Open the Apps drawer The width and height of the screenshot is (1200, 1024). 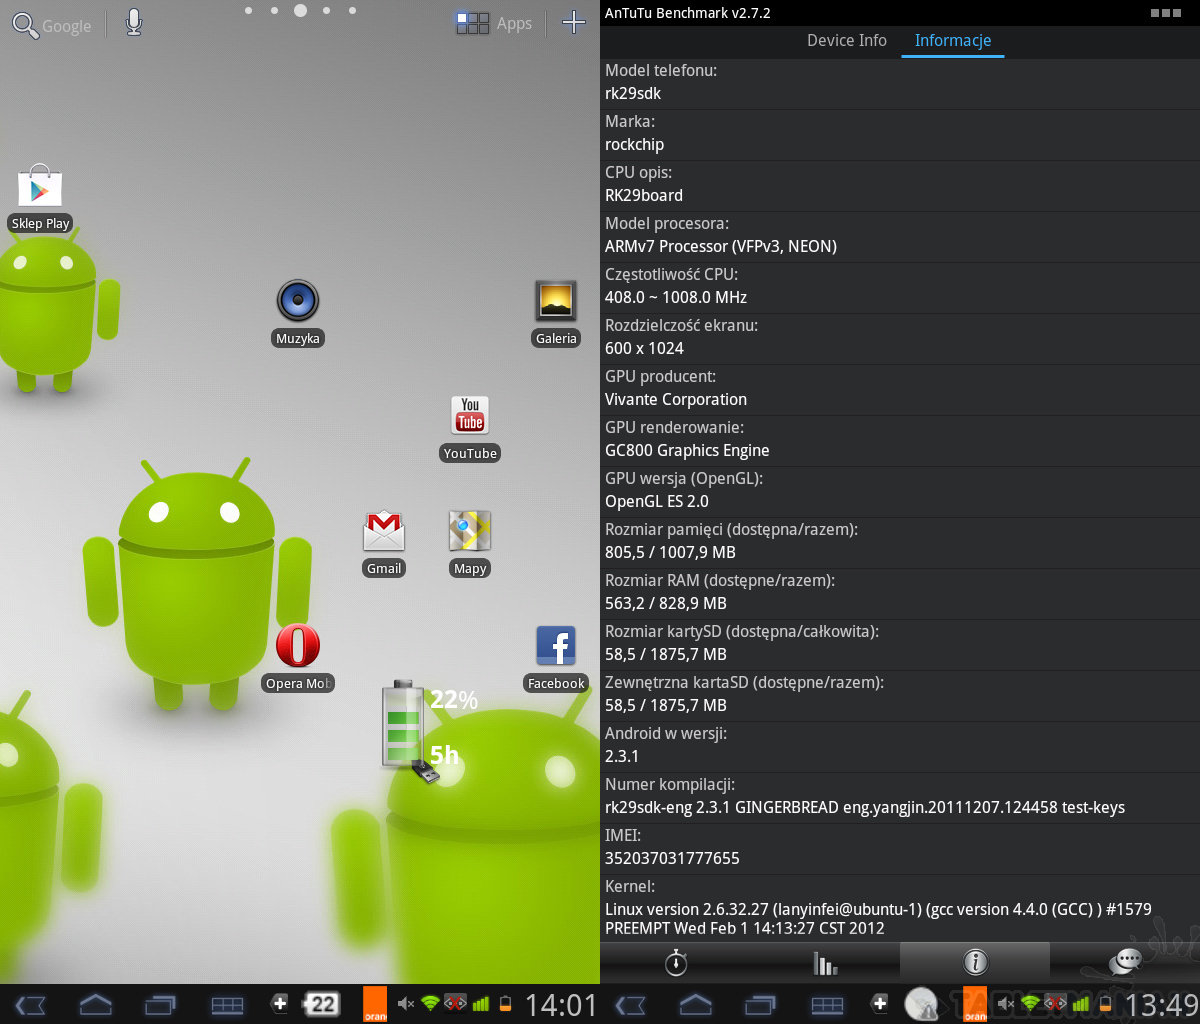point(494,23)
